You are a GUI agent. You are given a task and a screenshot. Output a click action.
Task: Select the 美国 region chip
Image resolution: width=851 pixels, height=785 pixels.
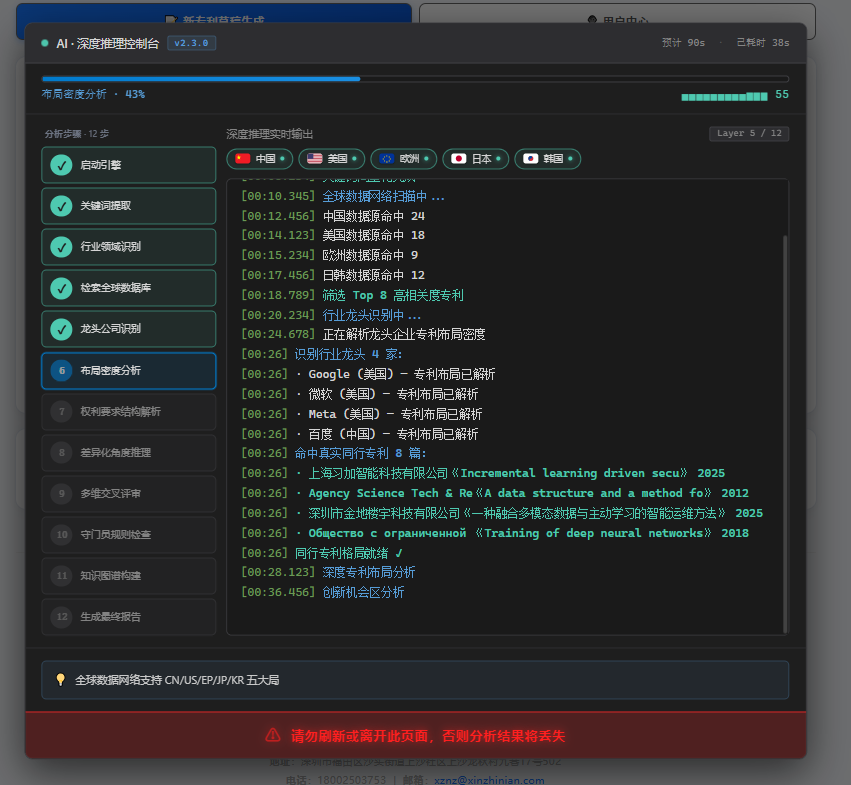point(331,159)
